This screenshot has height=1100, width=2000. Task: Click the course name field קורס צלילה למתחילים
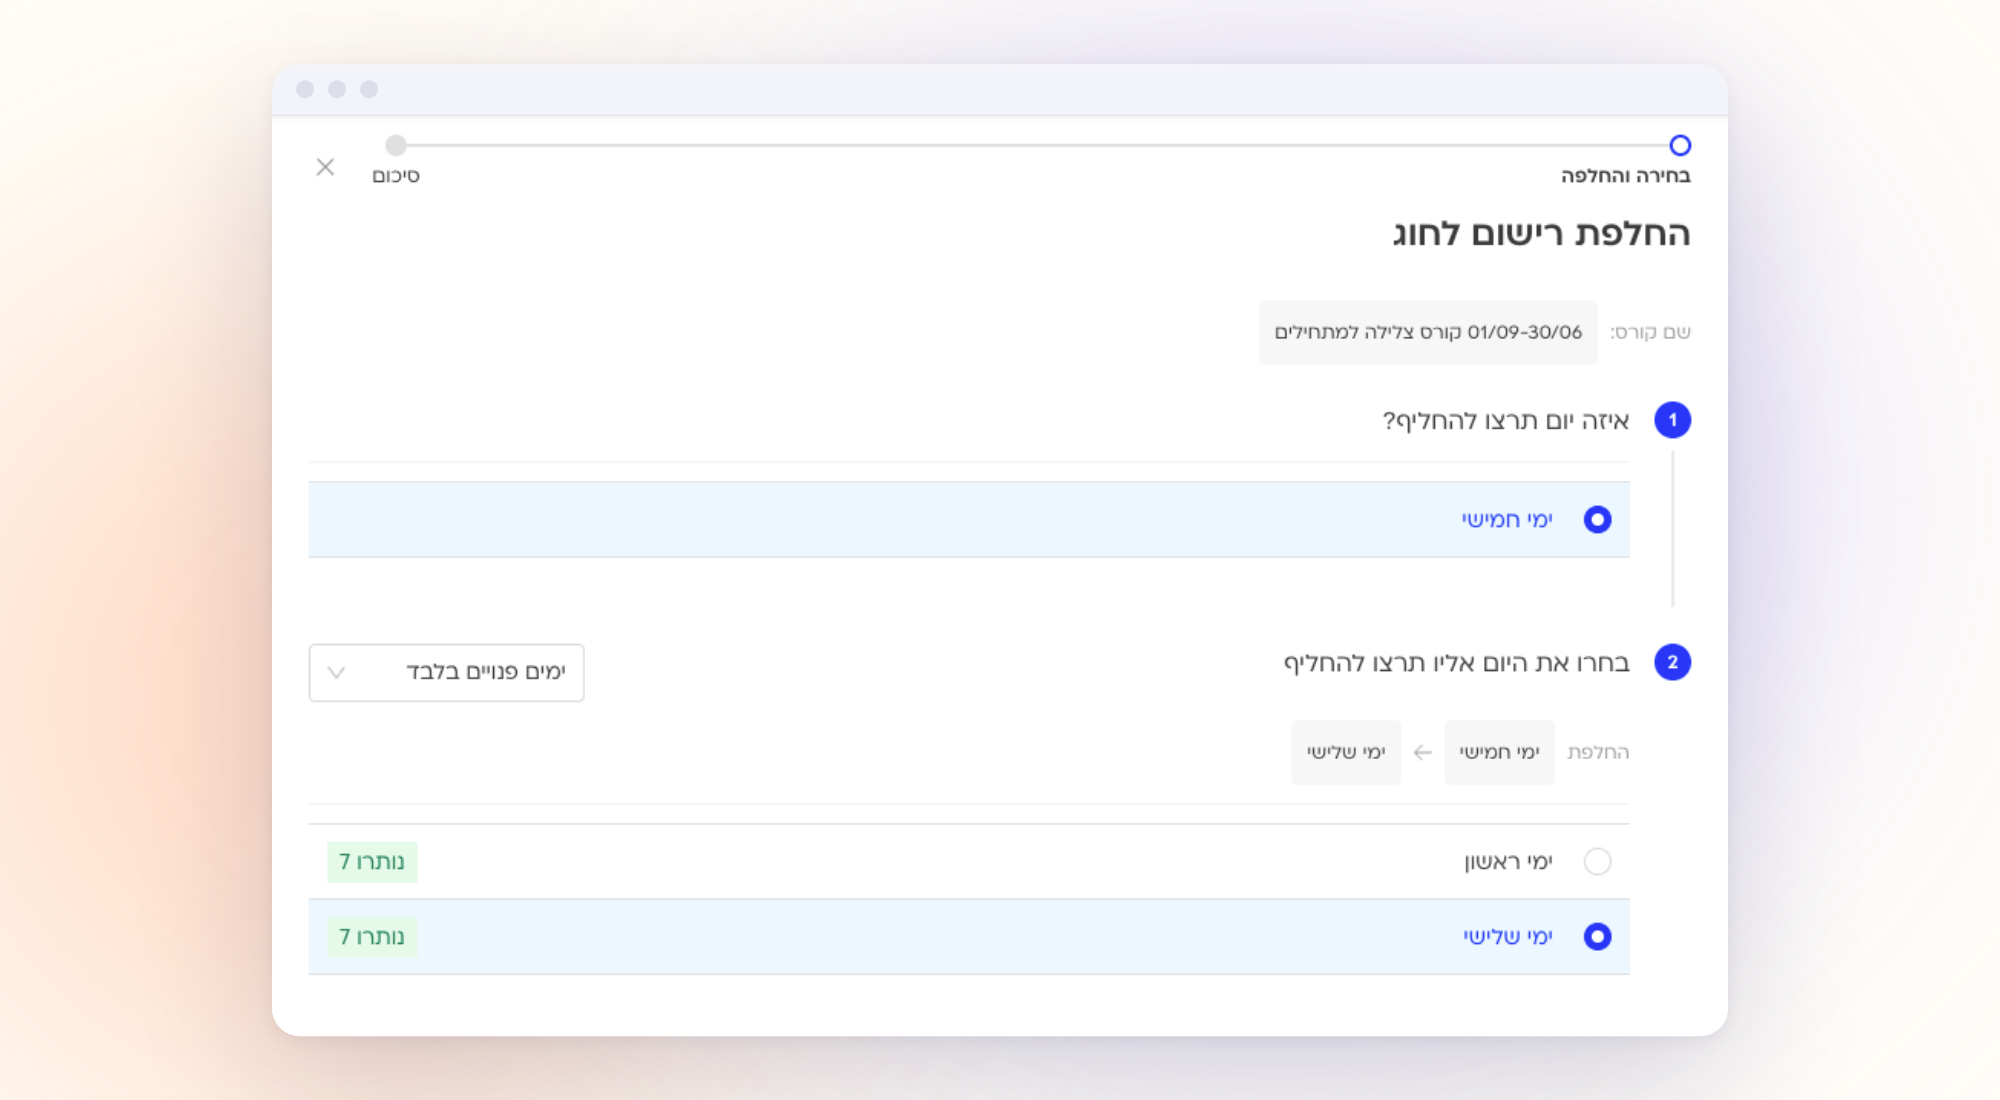click(x=1428, y=332)
